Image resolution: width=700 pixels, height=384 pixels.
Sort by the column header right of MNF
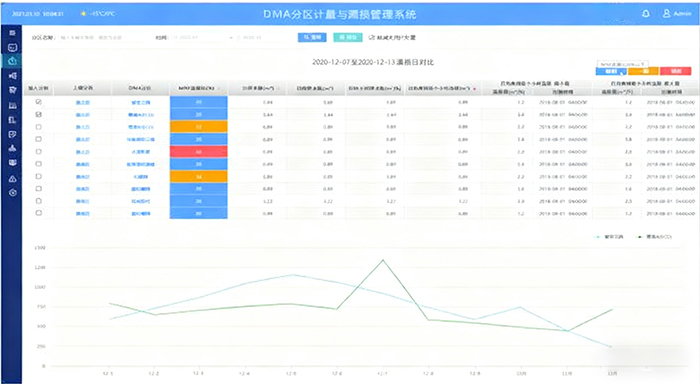click(x=257, y=88)
